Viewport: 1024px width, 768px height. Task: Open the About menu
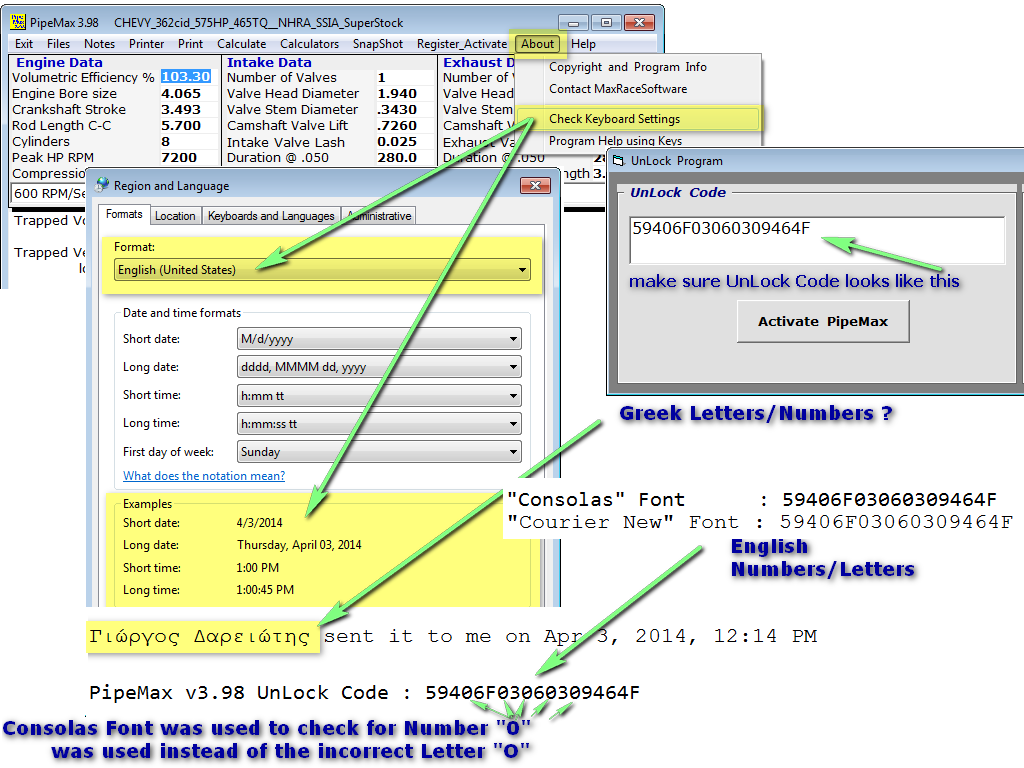(537, 44)
